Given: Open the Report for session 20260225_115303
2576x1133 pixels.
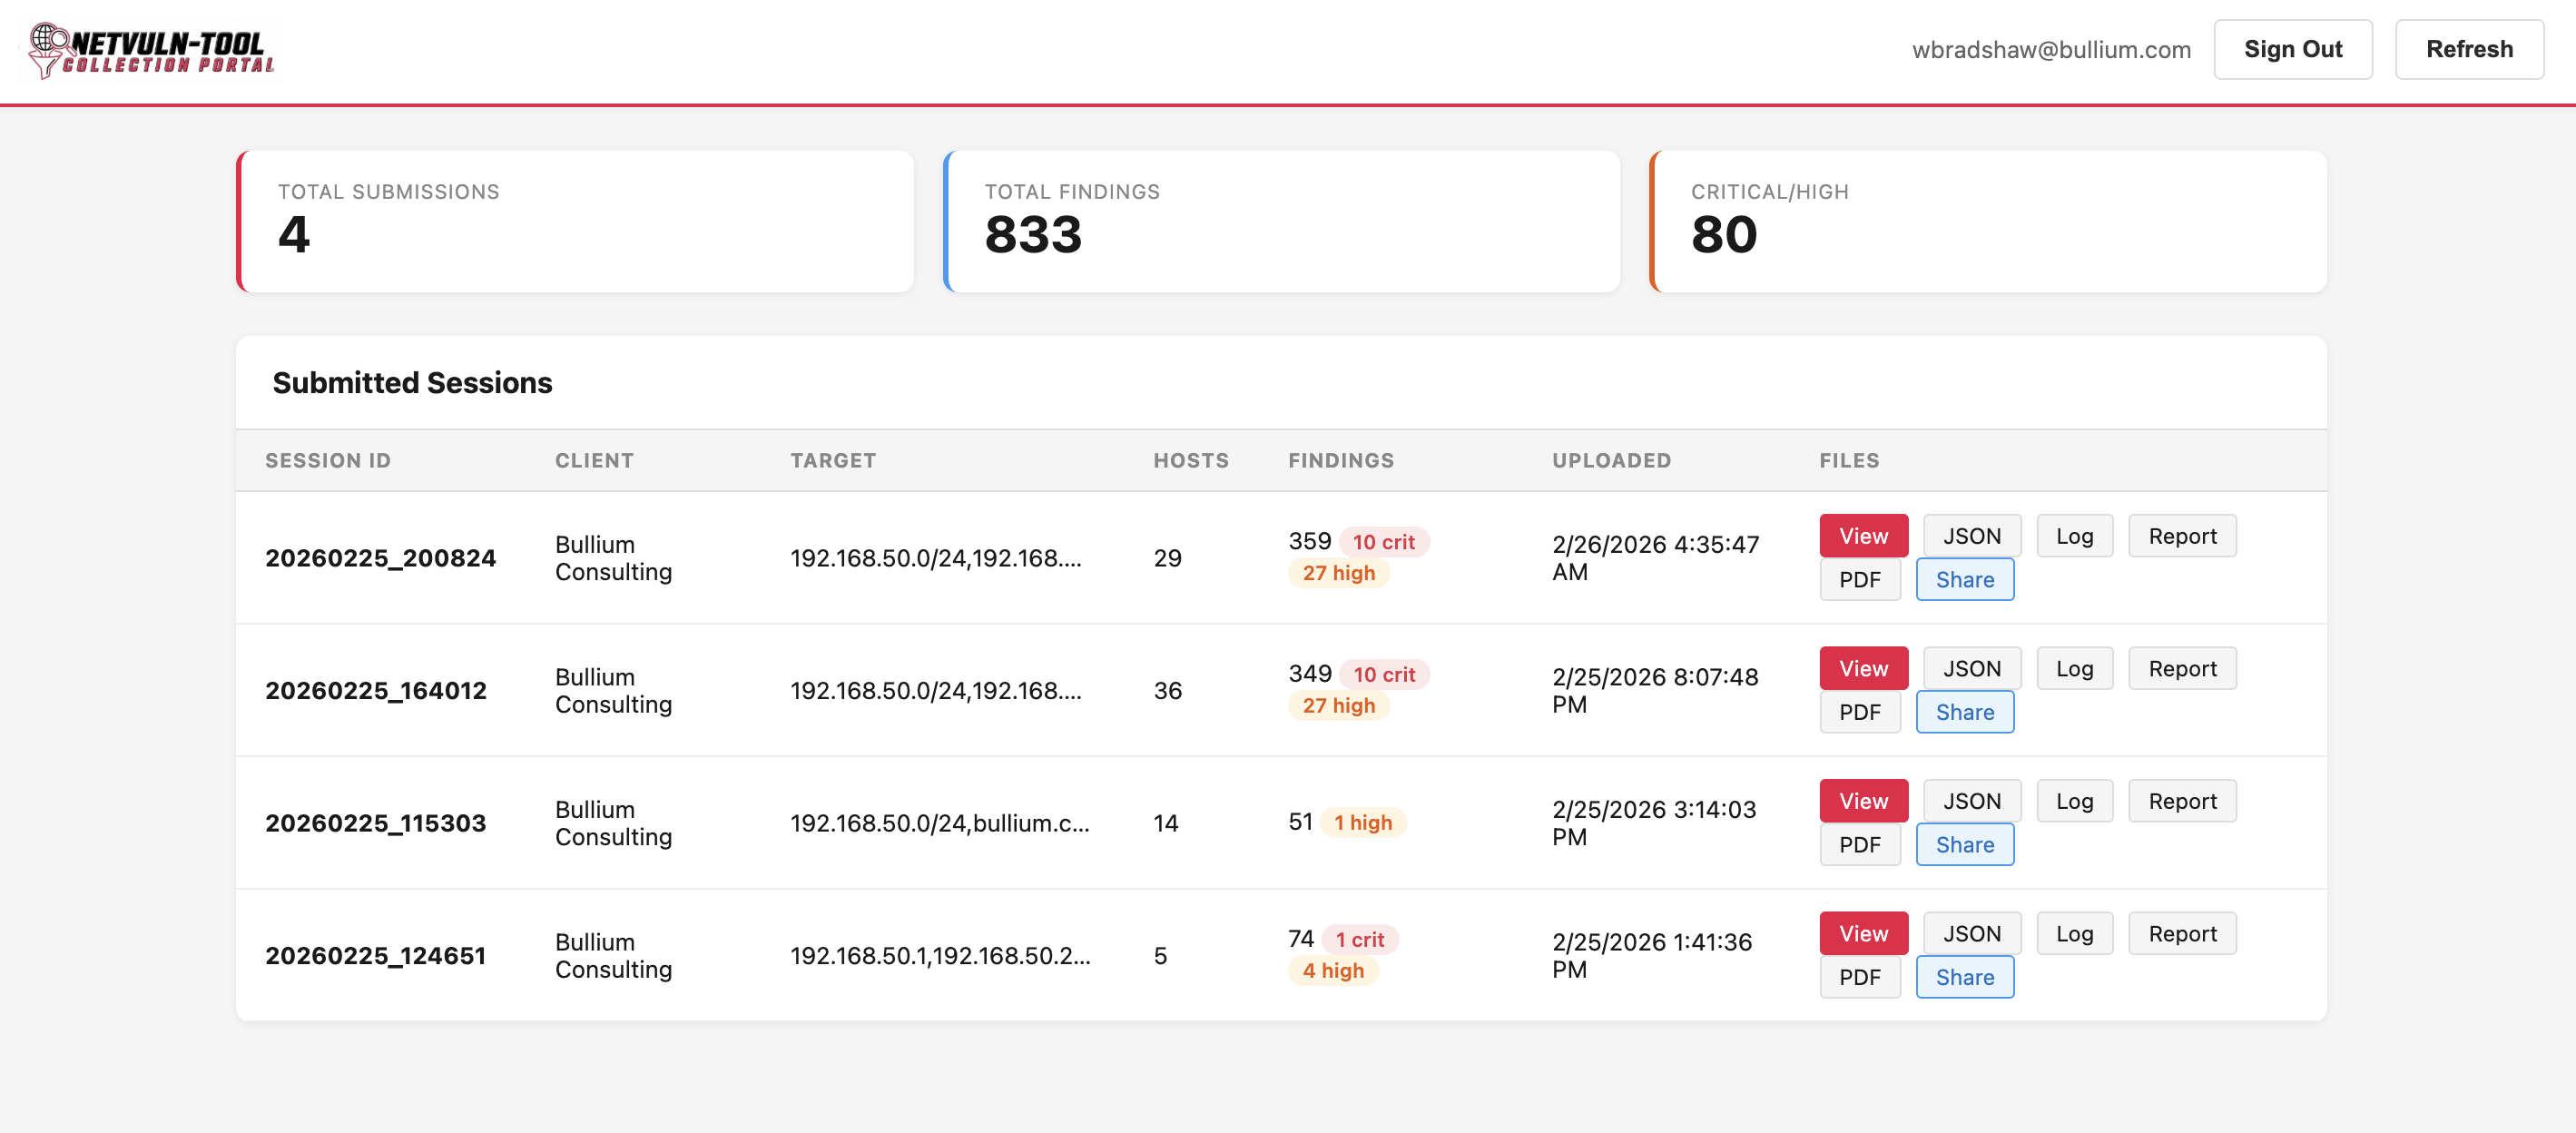Looking at the screenshot, I should point(2181,800).
